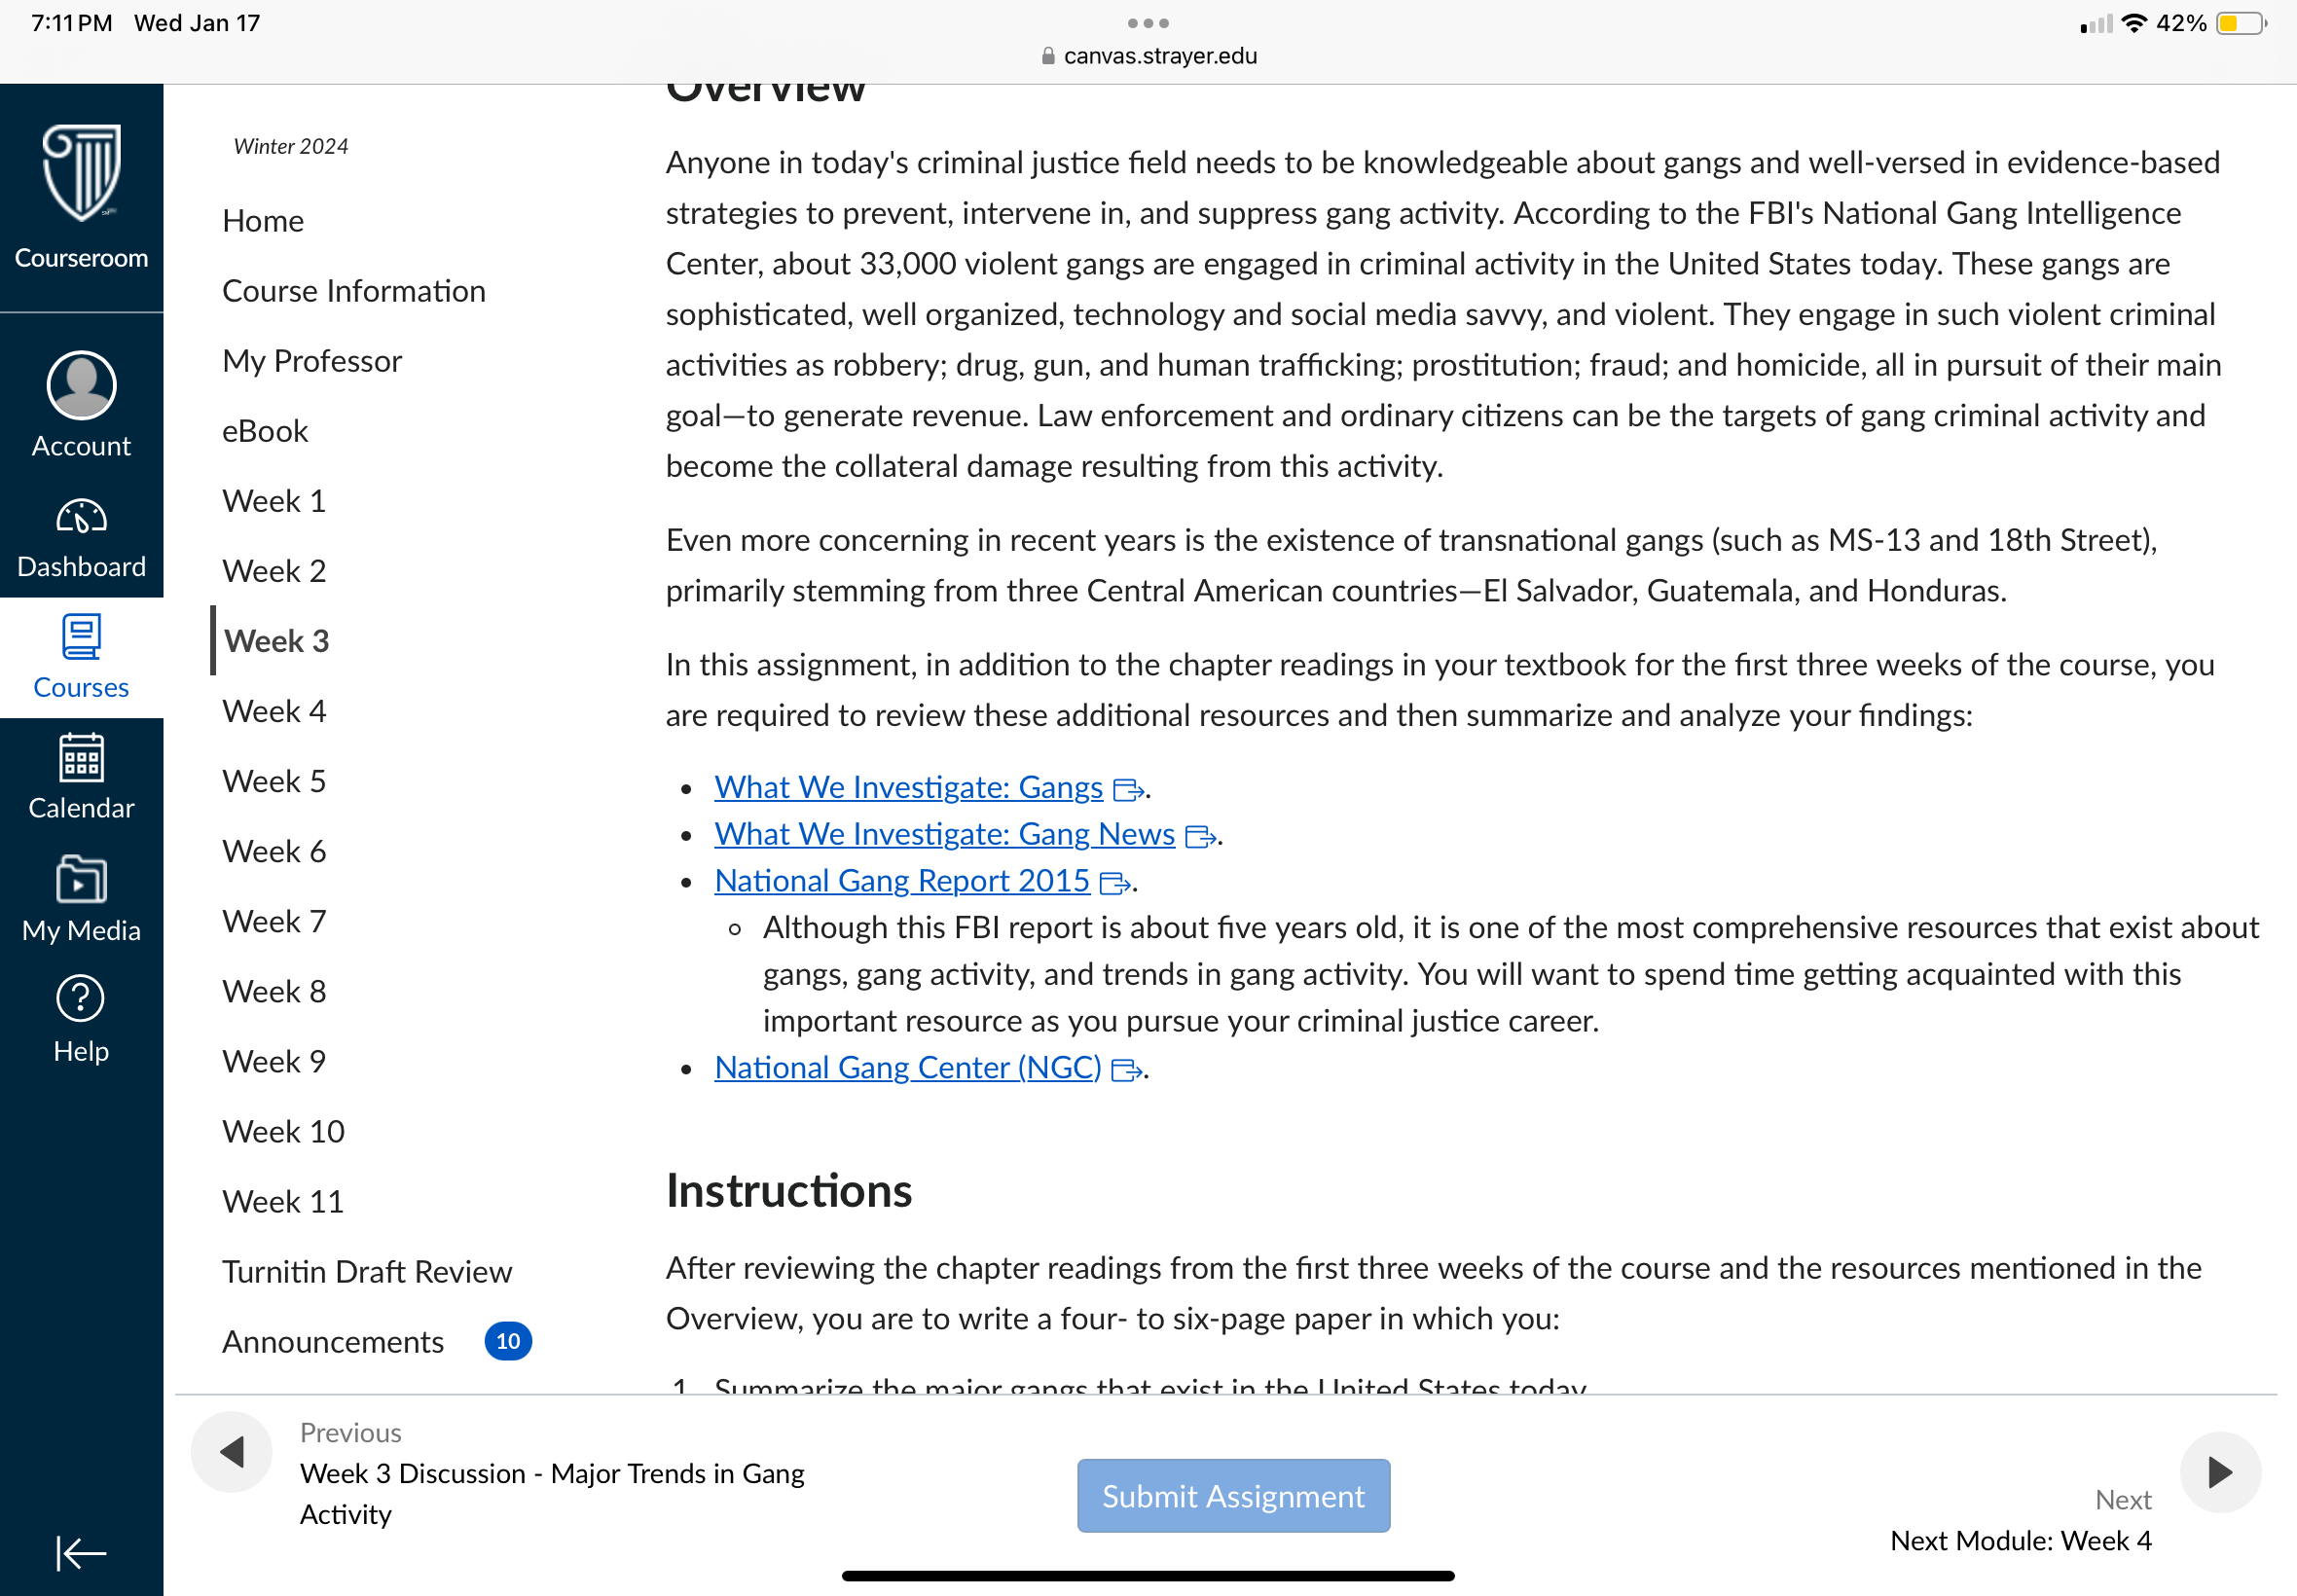This screenshot has height=1596, width=2297.
Task: Click the Submit Assignment button
Action: point(1233,1496)
